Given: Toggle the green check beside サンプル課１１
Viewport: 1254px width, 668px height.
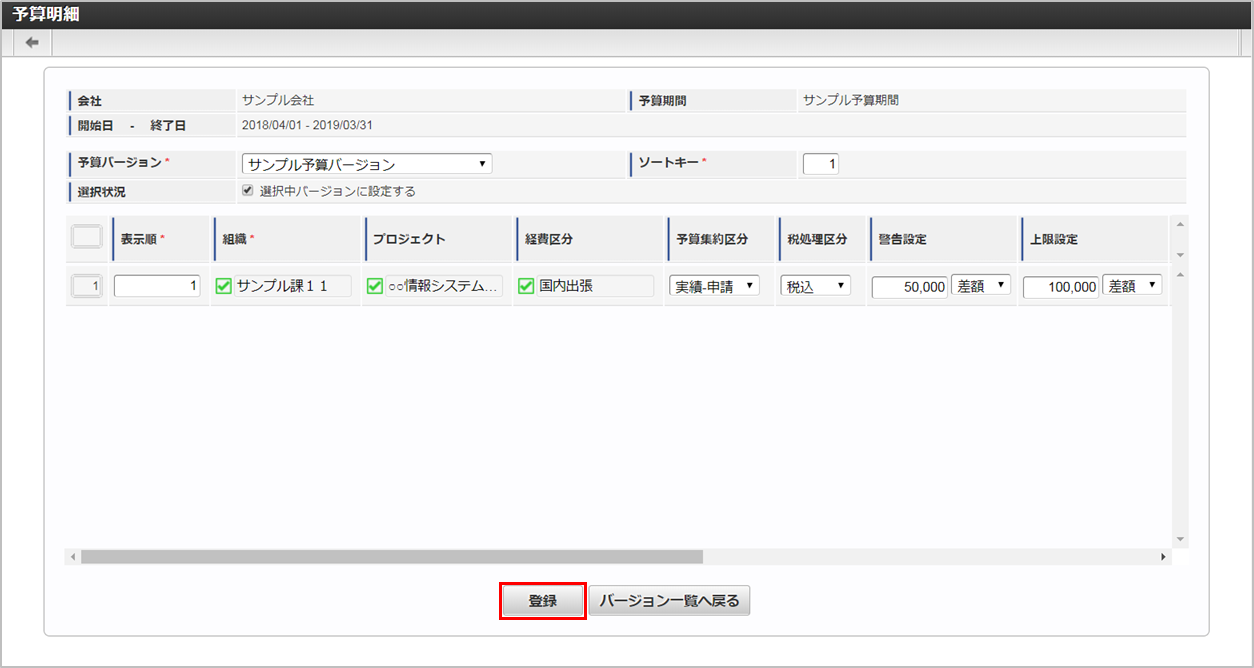Looking at the screenshot, I should click(x=224, y=287).
